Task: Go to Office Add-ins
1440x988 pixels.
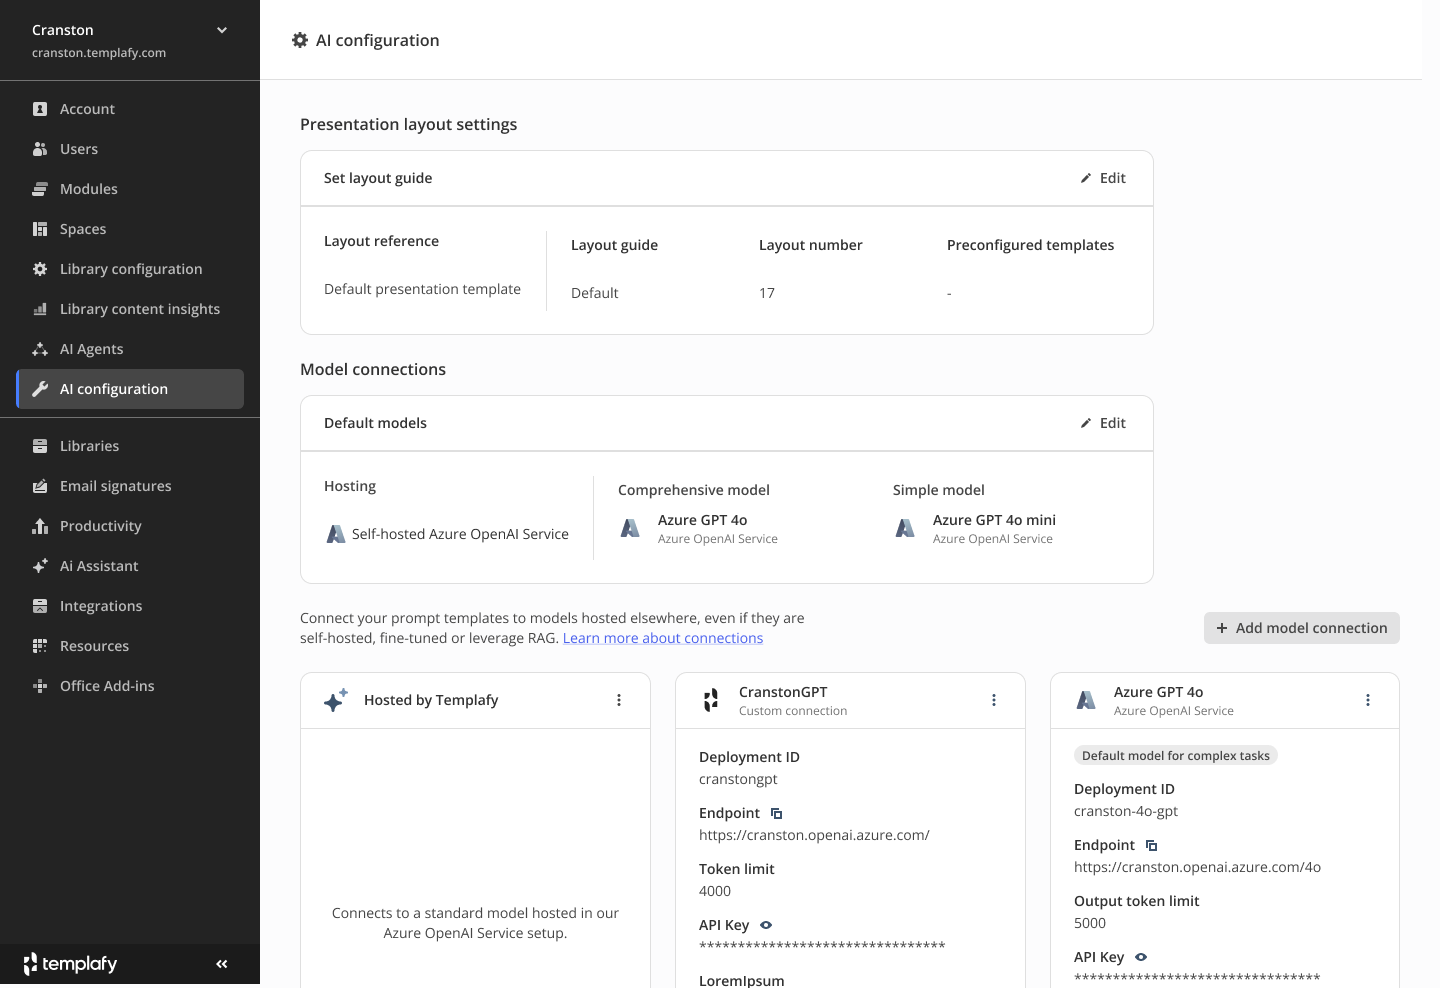Action: coord(130,686)
